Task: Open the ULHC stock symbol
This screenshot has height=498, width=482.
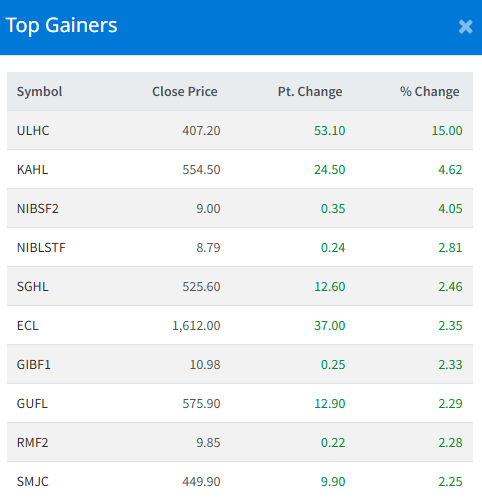Action: [x=33, y=130]
